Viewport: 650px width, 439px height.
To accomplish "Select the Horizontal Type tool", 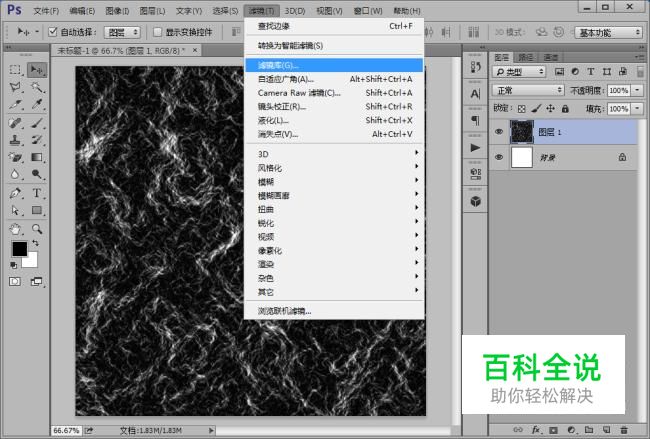I will (x=37, y=193).
